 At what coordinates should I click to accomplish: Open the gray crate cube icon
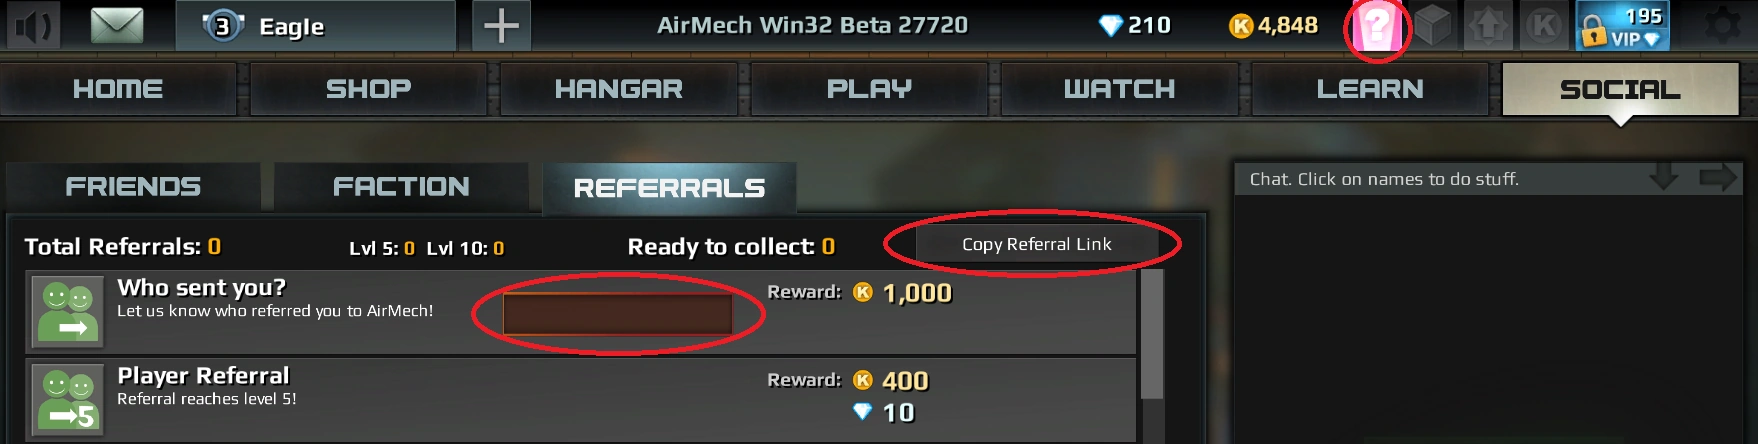click(x=1432, y=27)
